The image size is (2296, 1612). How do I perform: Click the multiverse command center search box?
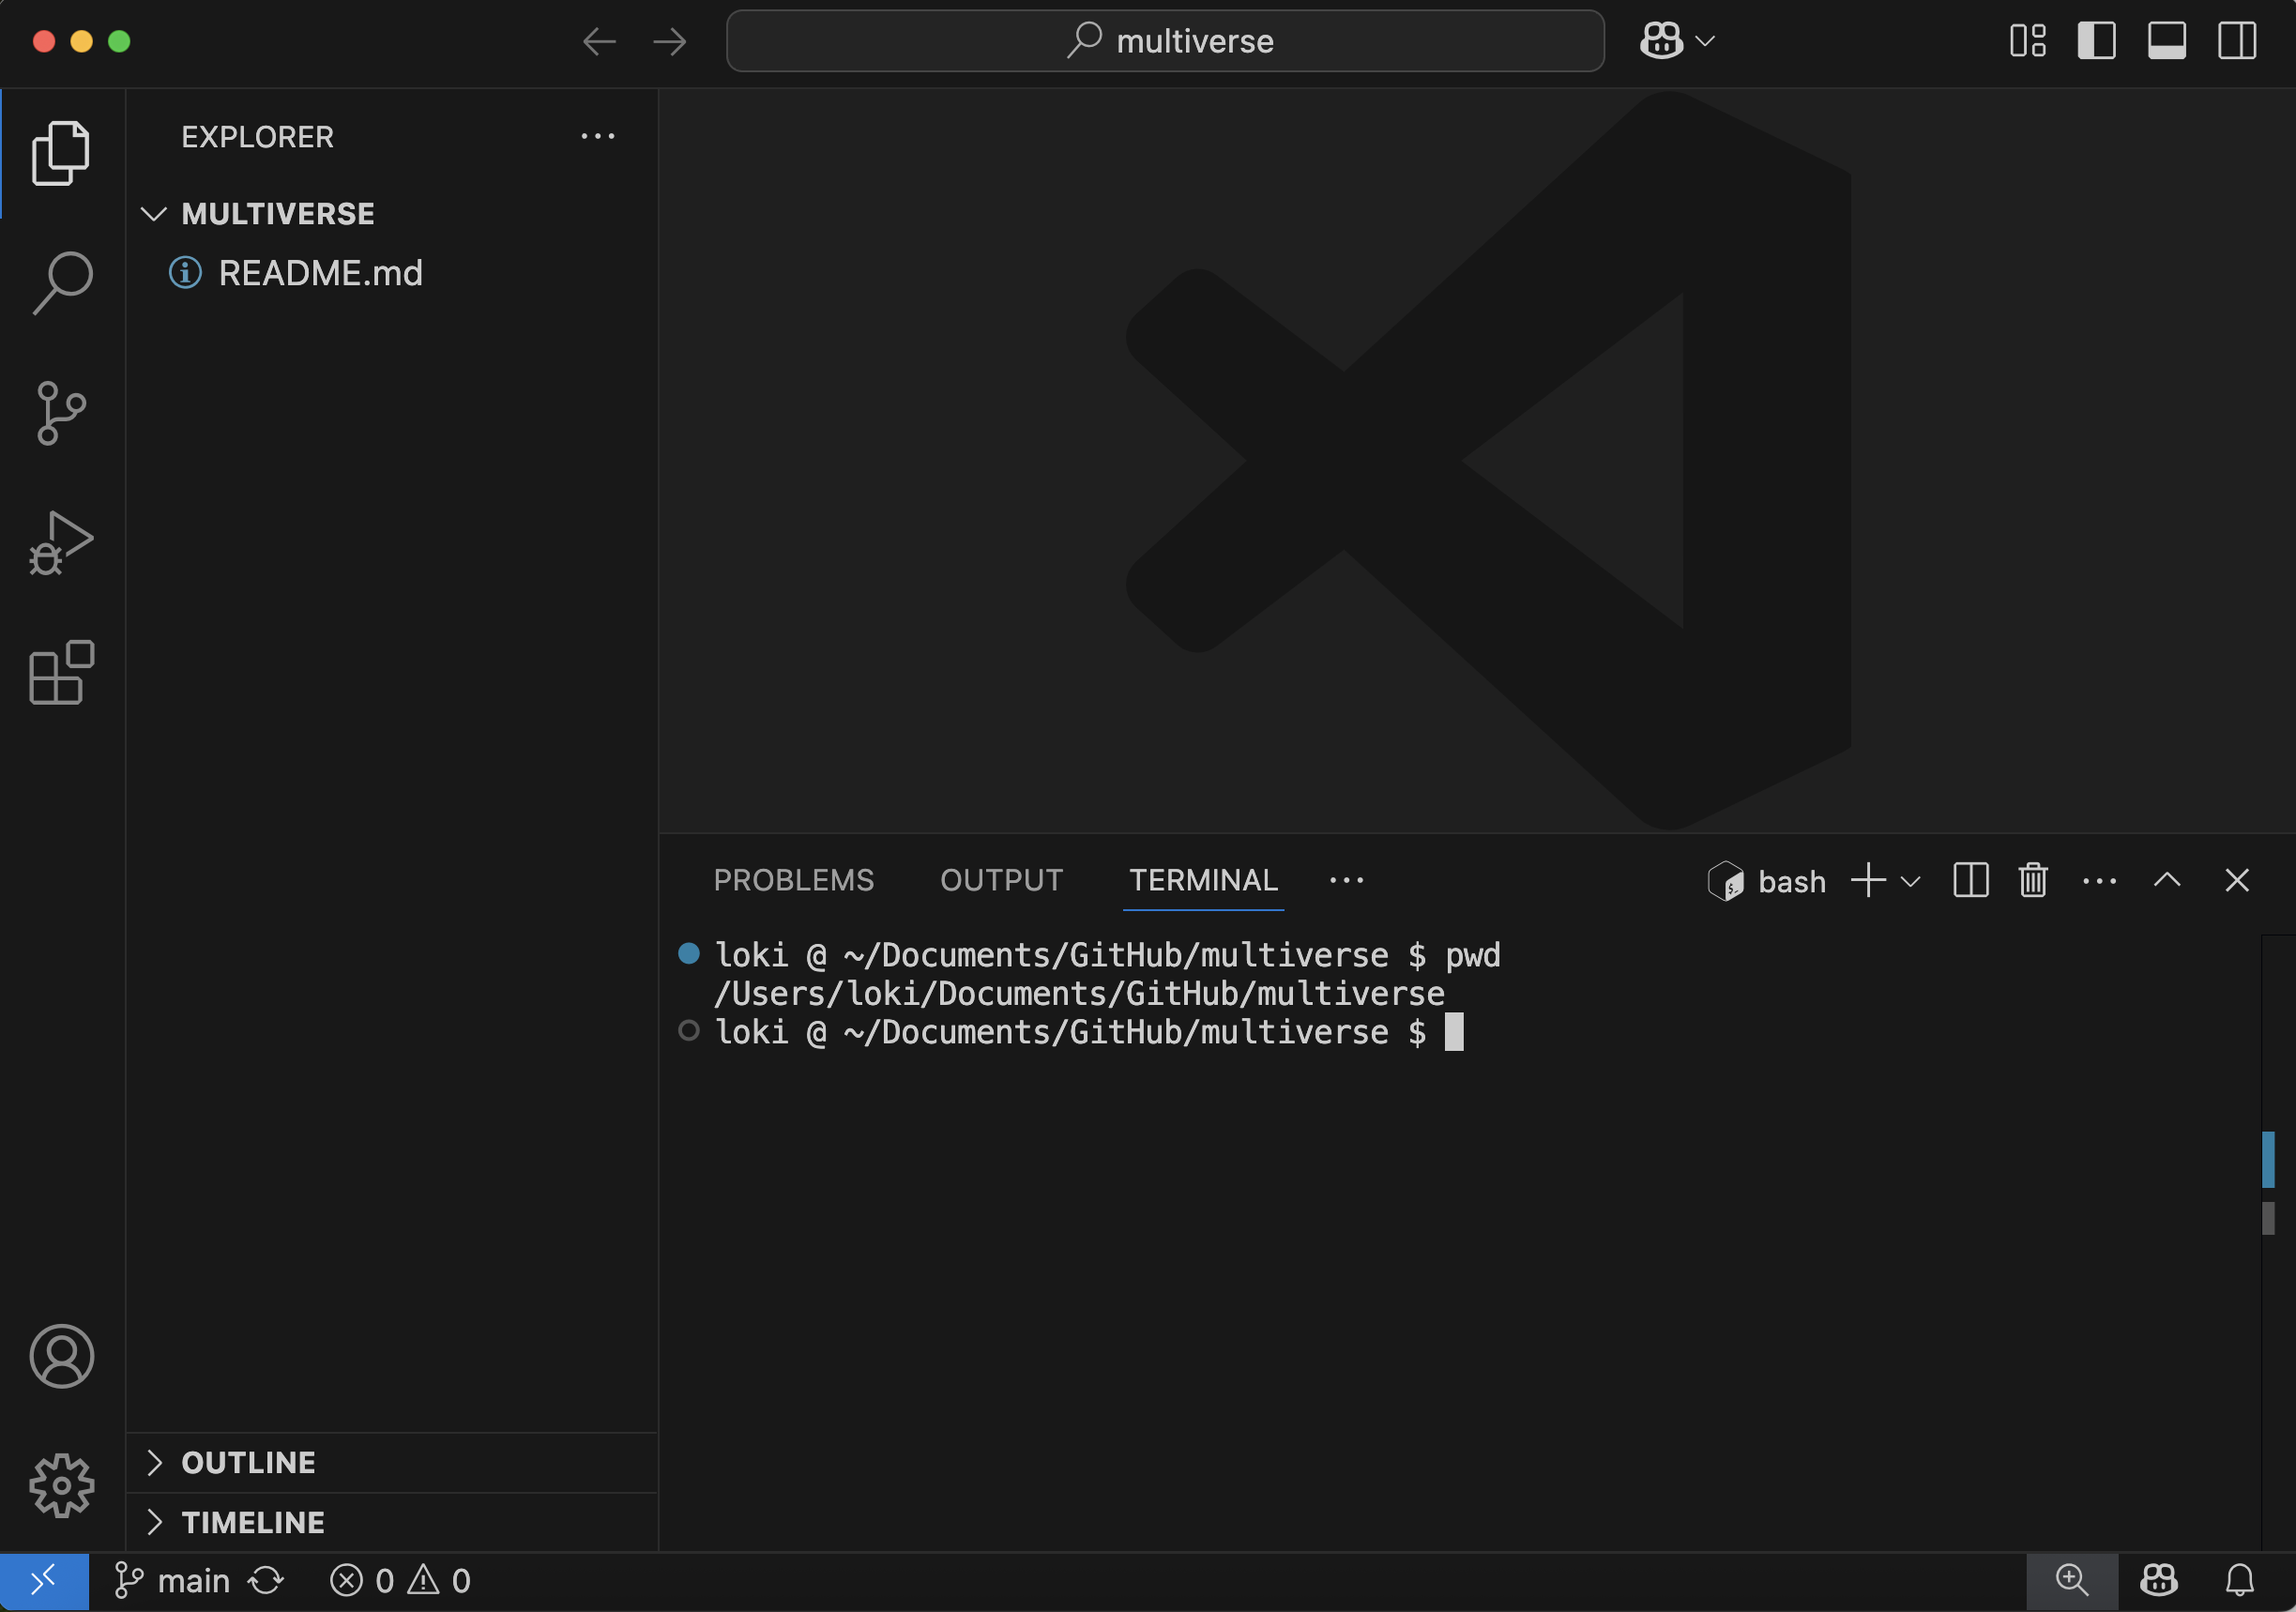(x=1165, y=41)
